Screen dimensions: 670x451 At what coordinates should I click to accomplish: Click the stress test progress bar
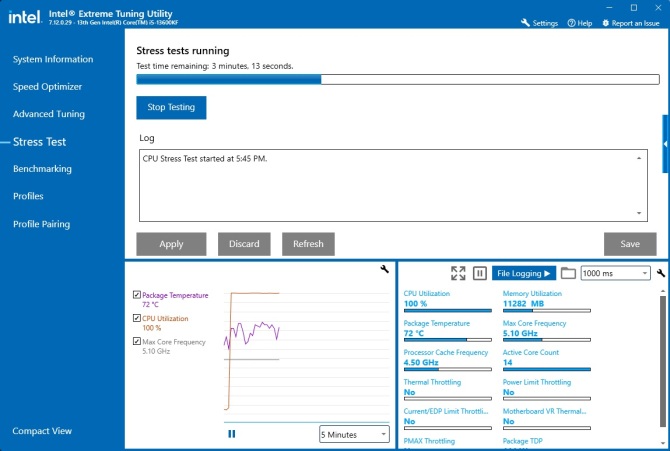click(397, 79)
